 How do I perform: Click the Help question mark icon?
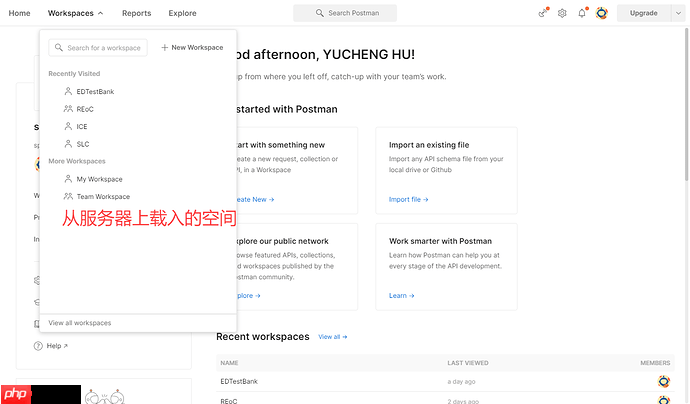point(38,346)
